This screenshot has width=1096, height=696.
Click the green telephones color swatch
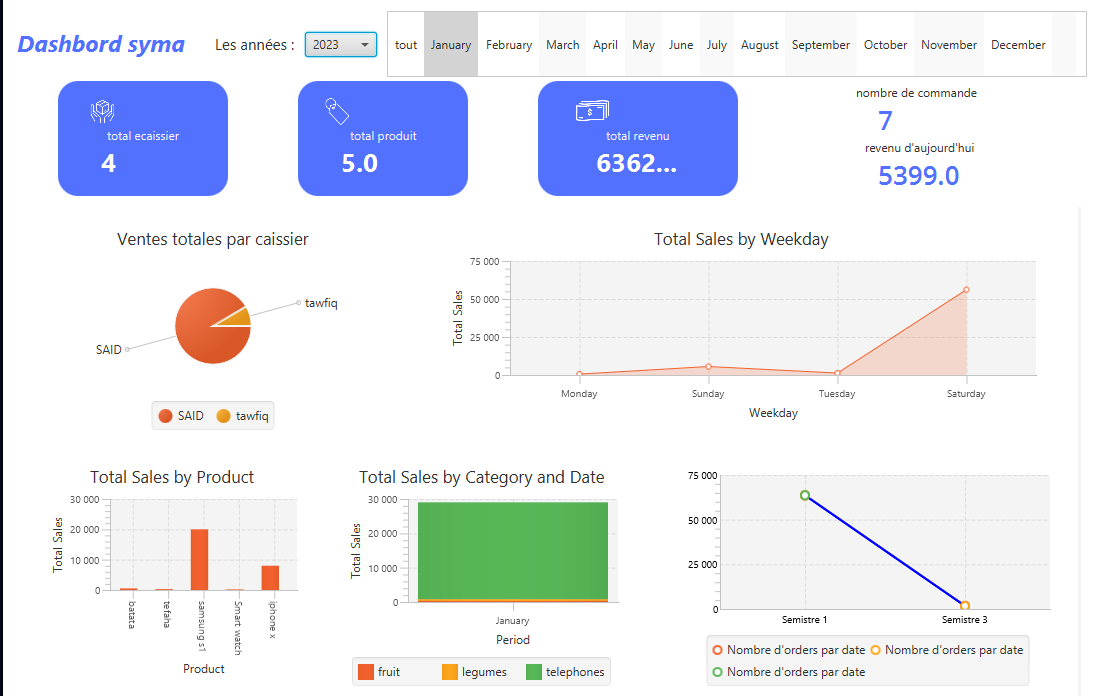pos(534,671)
